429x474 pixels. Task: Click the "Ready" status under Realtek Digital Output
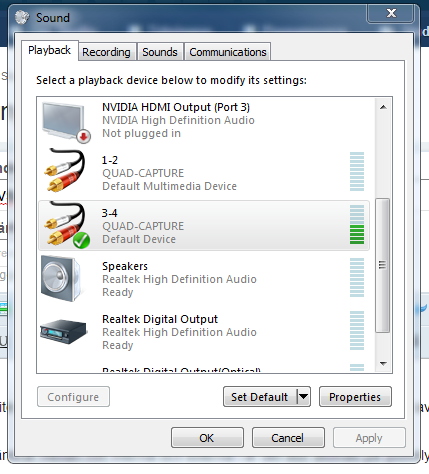click(x=118, y=345)
